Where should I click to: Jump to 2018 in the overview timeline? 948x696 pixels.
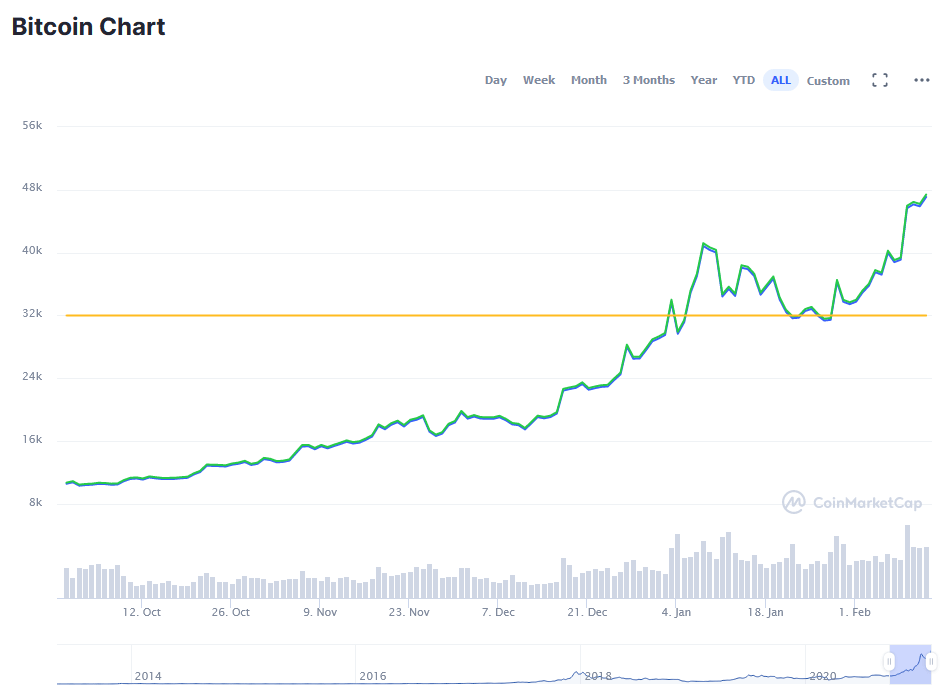[598, 677]
